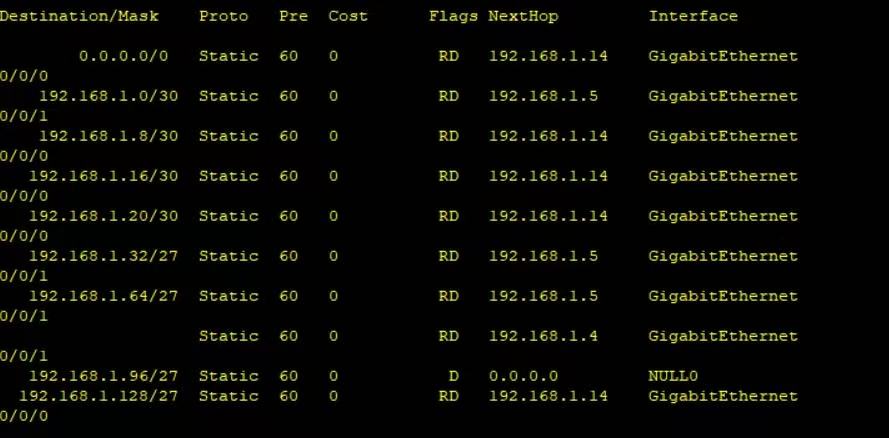Click next hop on the 192.168.1.64/27 row
Screen dimensions: 889x438
(x=543, y=296)
